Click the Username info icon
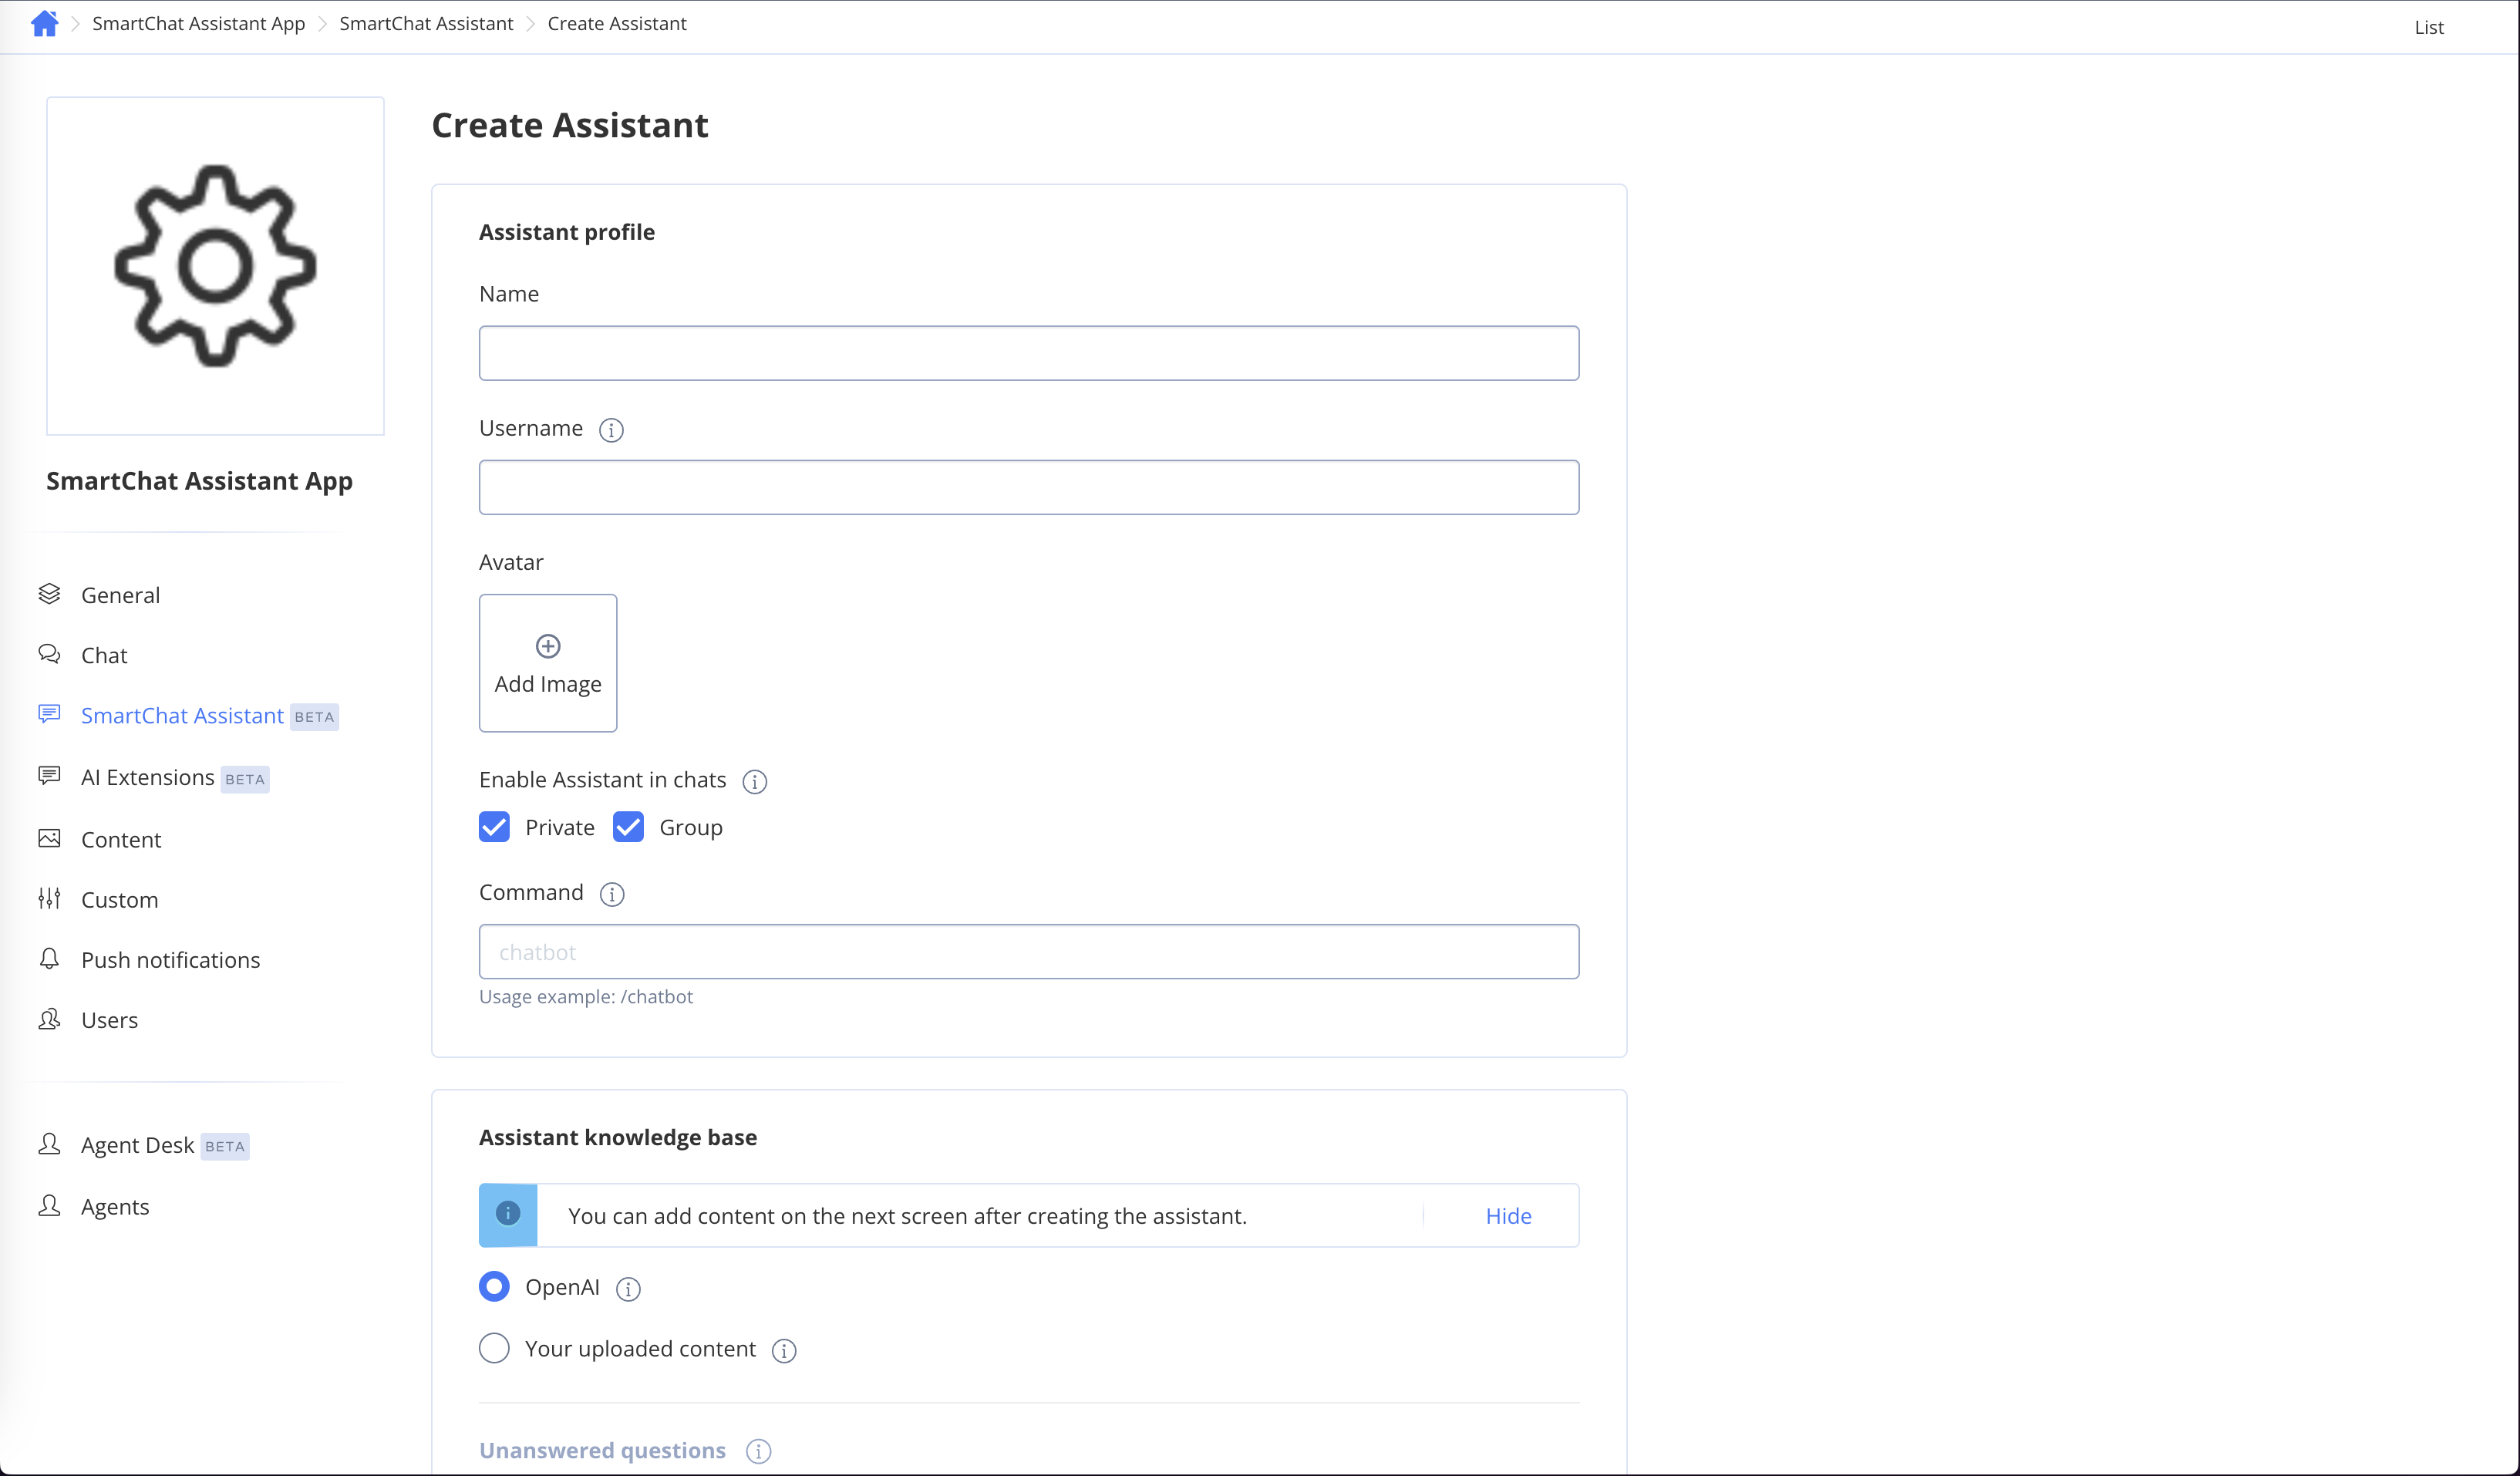 tap(611, 430)
